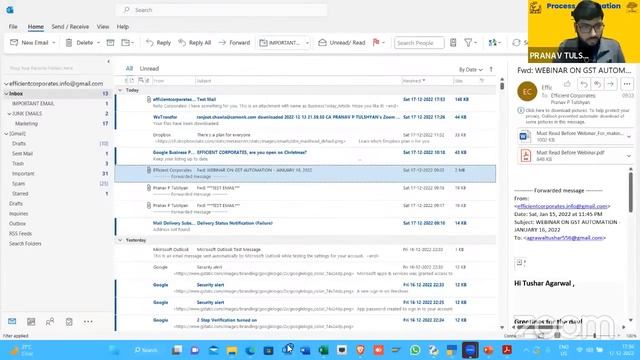Open the Delete dropdown arrow
Image resolution: width=640 pixels, height=360 pixels.
[x=98, y=42]
